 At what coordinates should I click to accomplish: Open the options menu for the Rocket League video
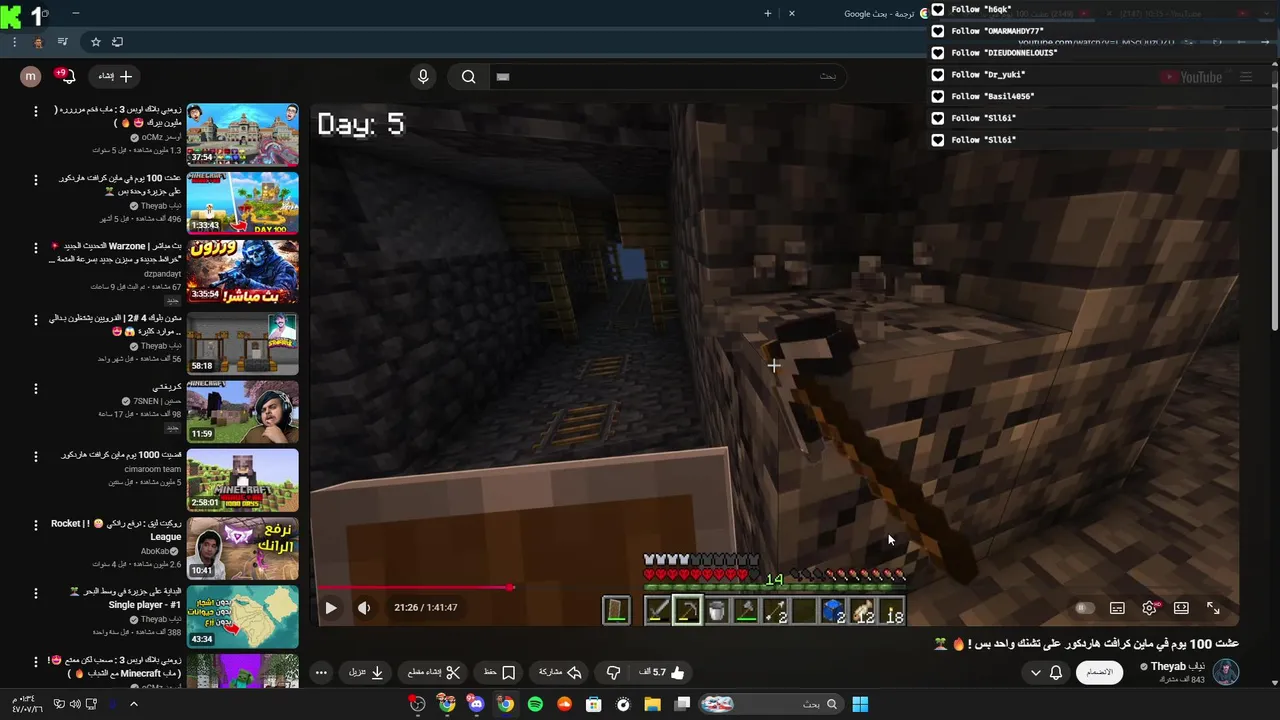pos(36,526)
